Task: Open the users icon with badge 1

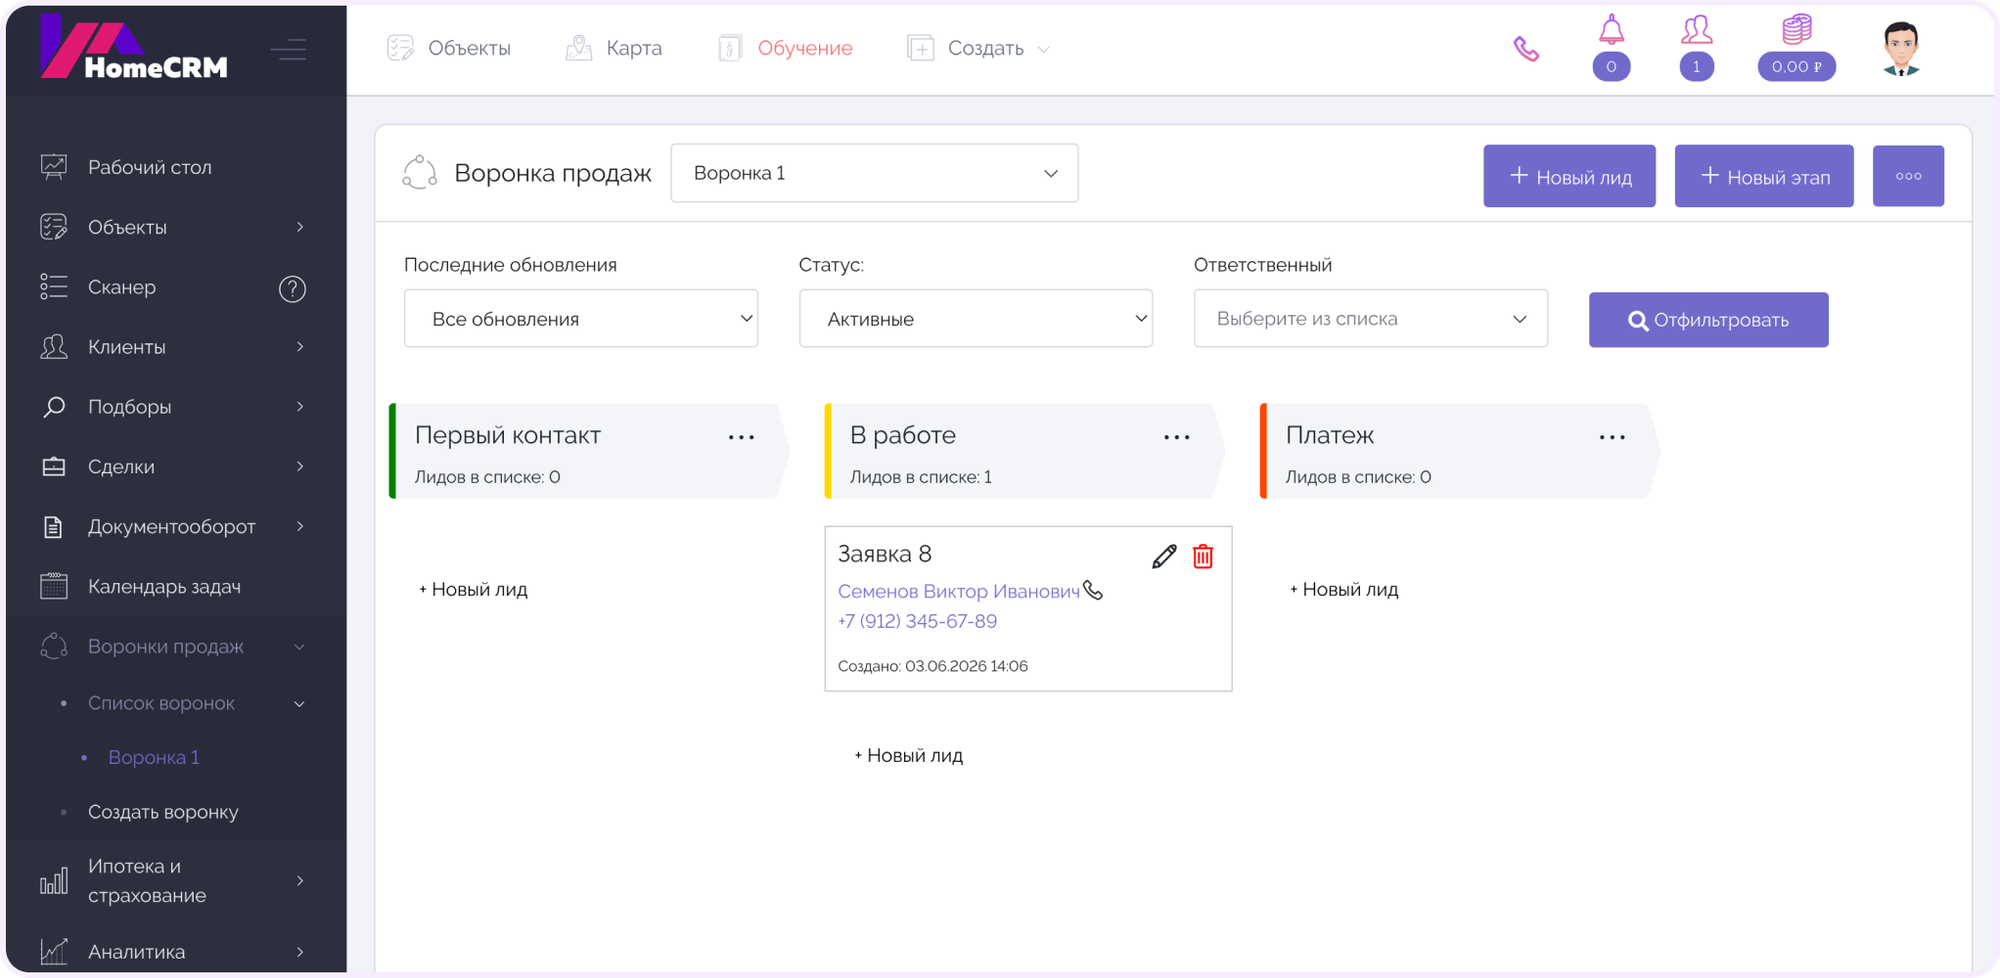Action: (x=1696, y=30)
